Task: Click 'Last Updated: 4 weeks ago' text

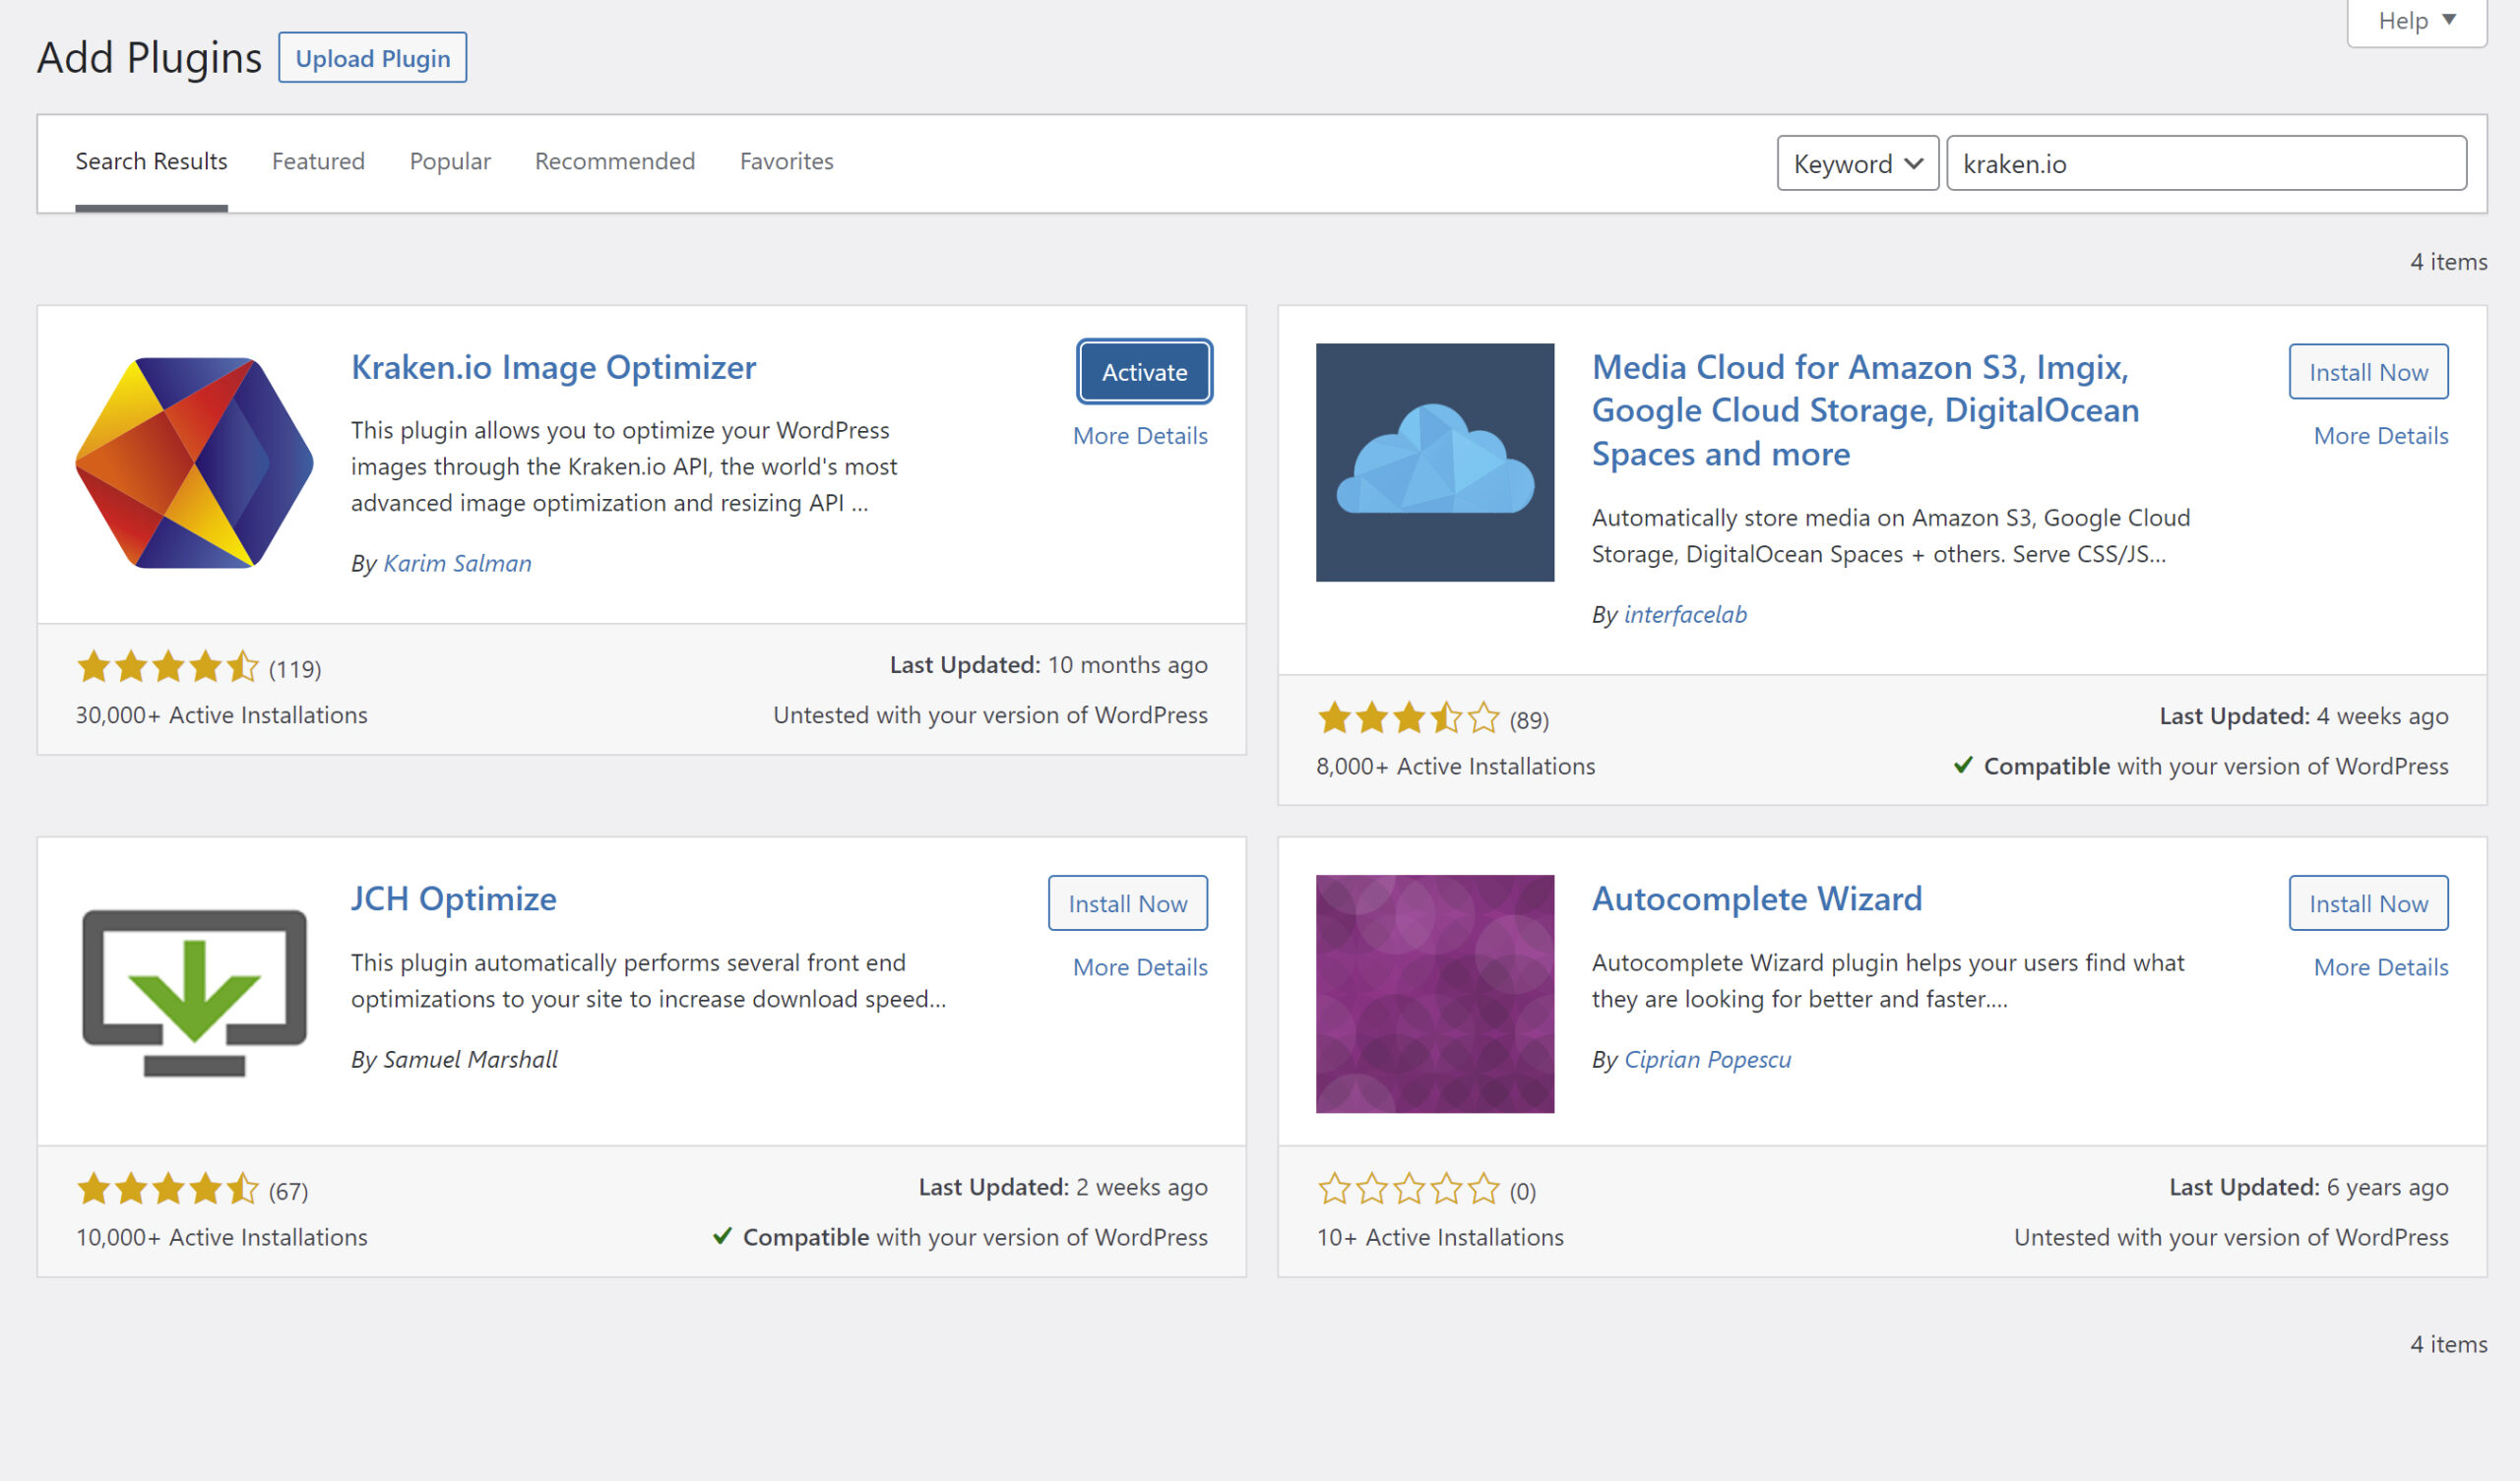Action: pyautogui.click(x=2303, y=716)
